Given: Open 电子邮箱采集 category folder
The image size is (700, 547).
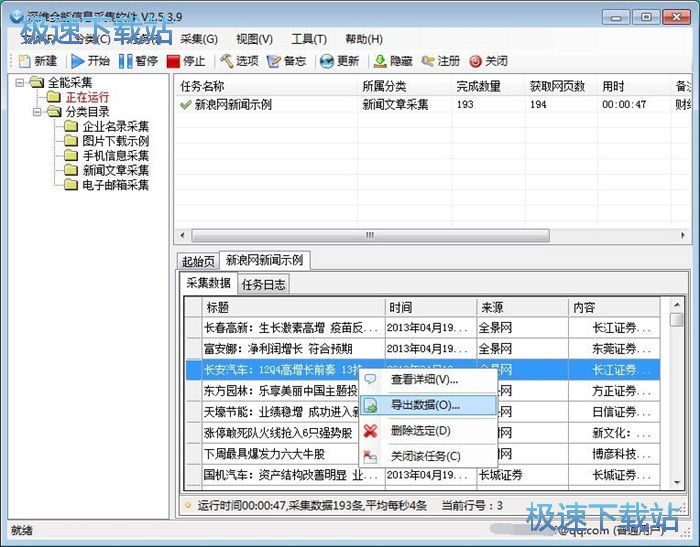Looking at the screenshot, I should [x=116, y=185].
